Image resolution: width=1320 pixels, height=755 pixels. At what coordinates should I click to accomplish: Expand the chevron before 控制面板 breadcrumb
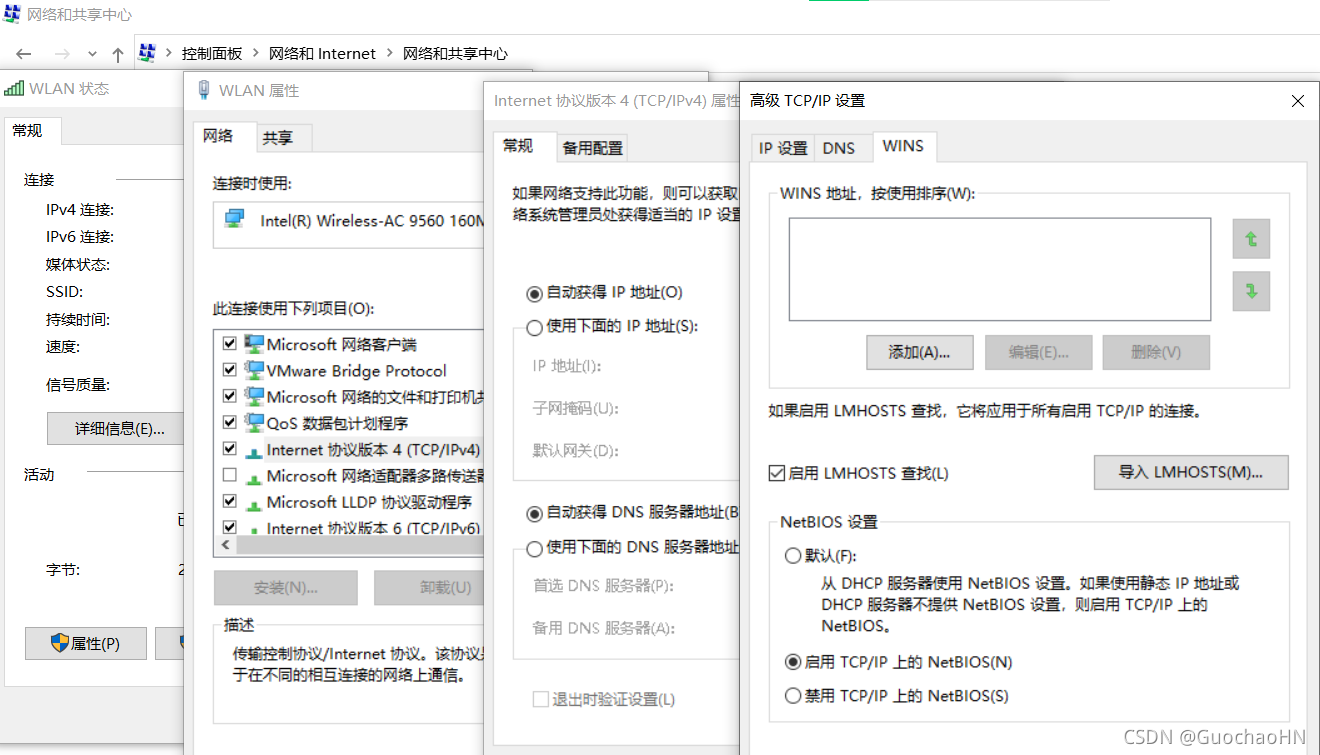coord(169,54)
